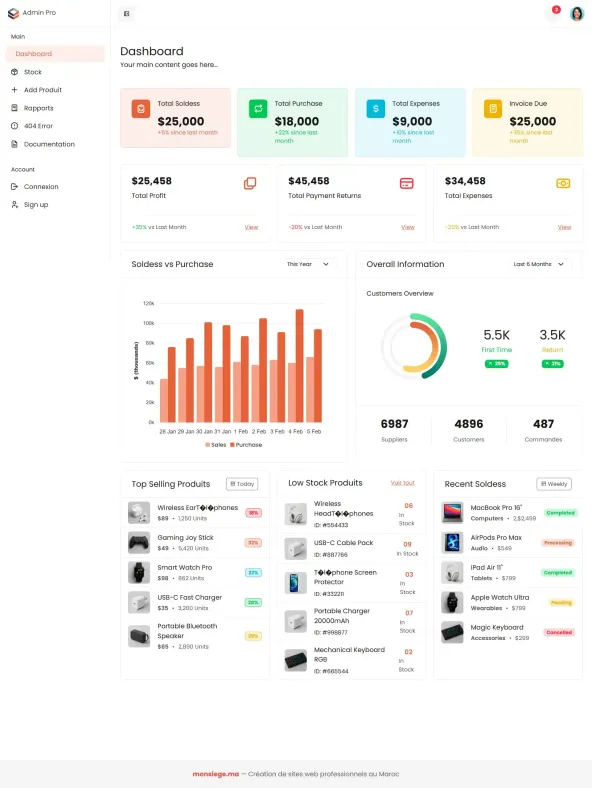Click Processing badge on AirPods Pro Max
592x788 pixels.
558,543
